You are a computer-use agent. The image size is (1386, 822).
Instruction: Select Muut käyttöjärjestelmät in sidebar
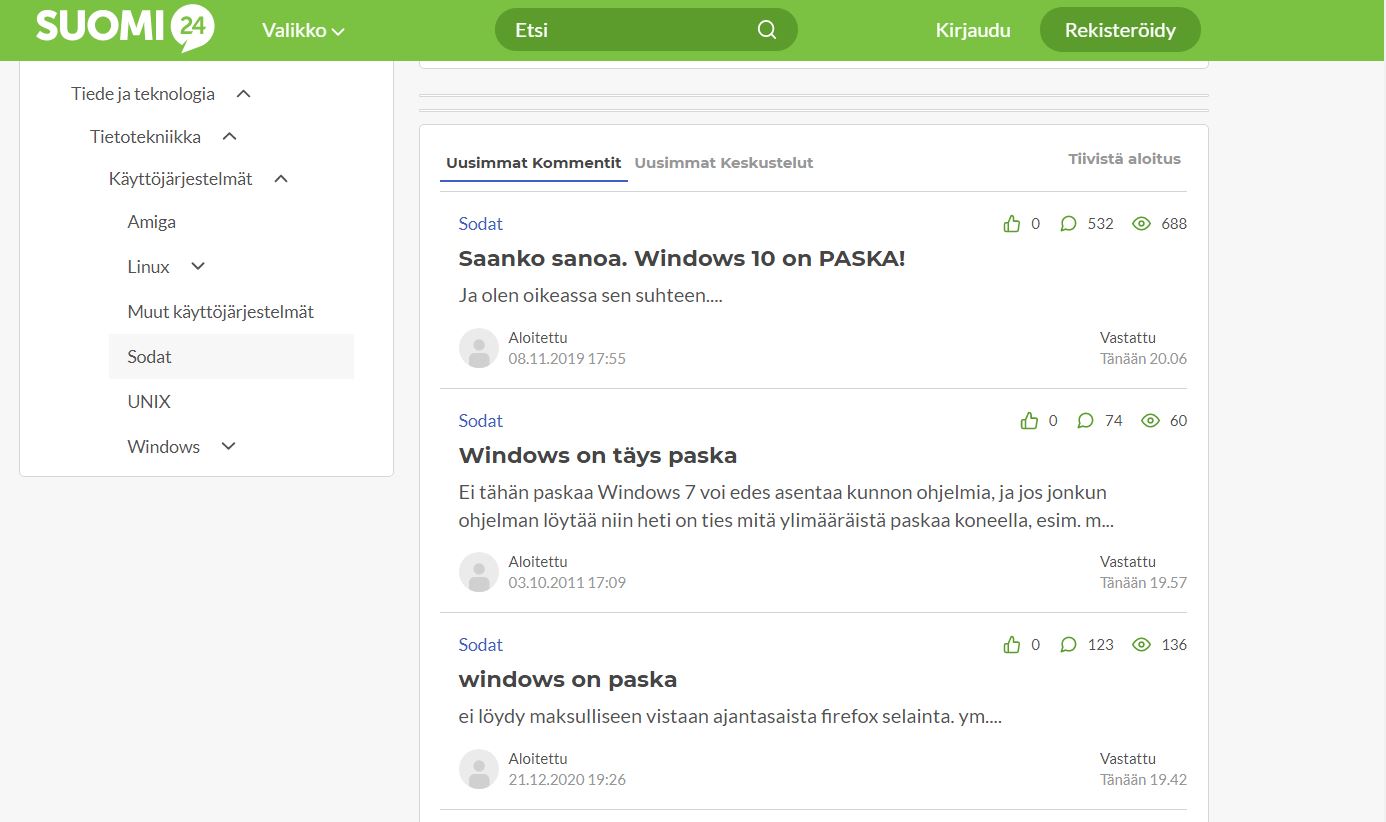(x=221, y=312)
